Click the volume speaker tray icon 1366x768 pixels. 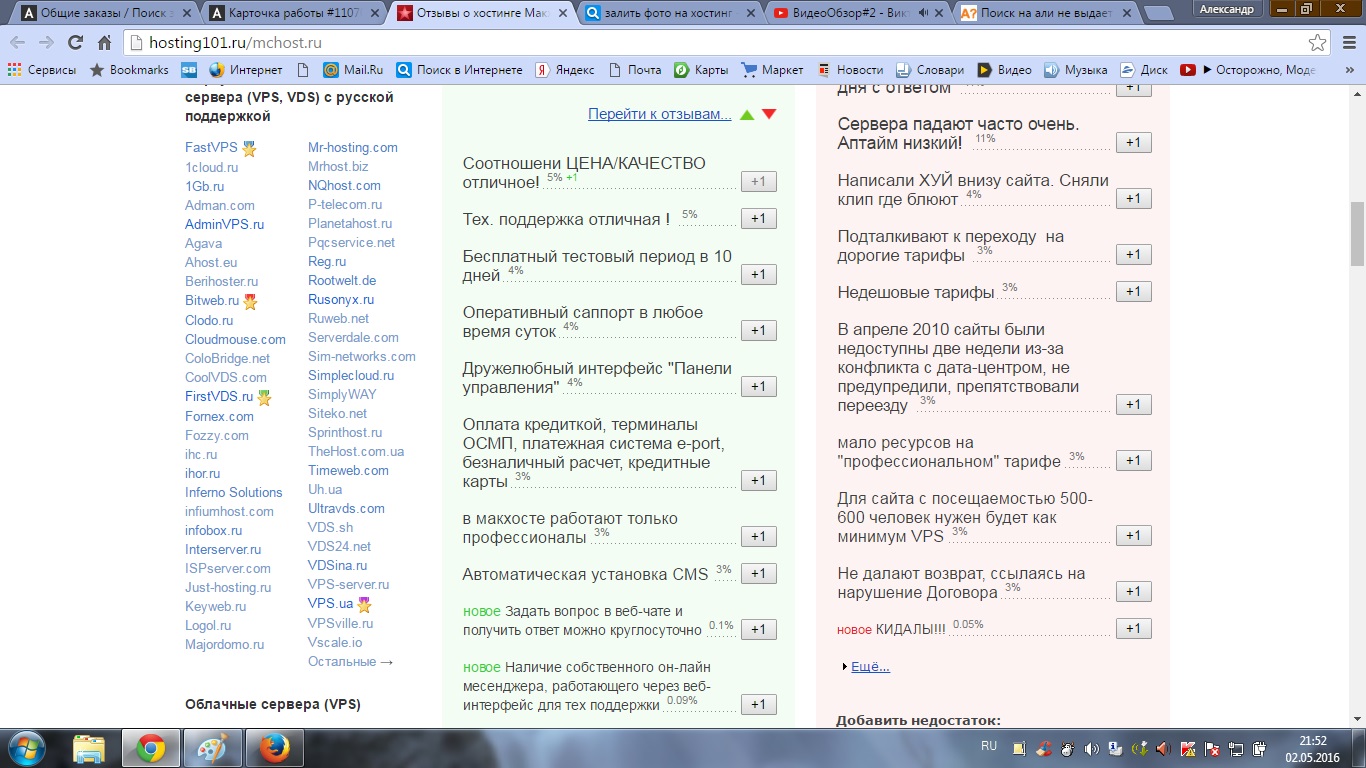pos(1090,748)
